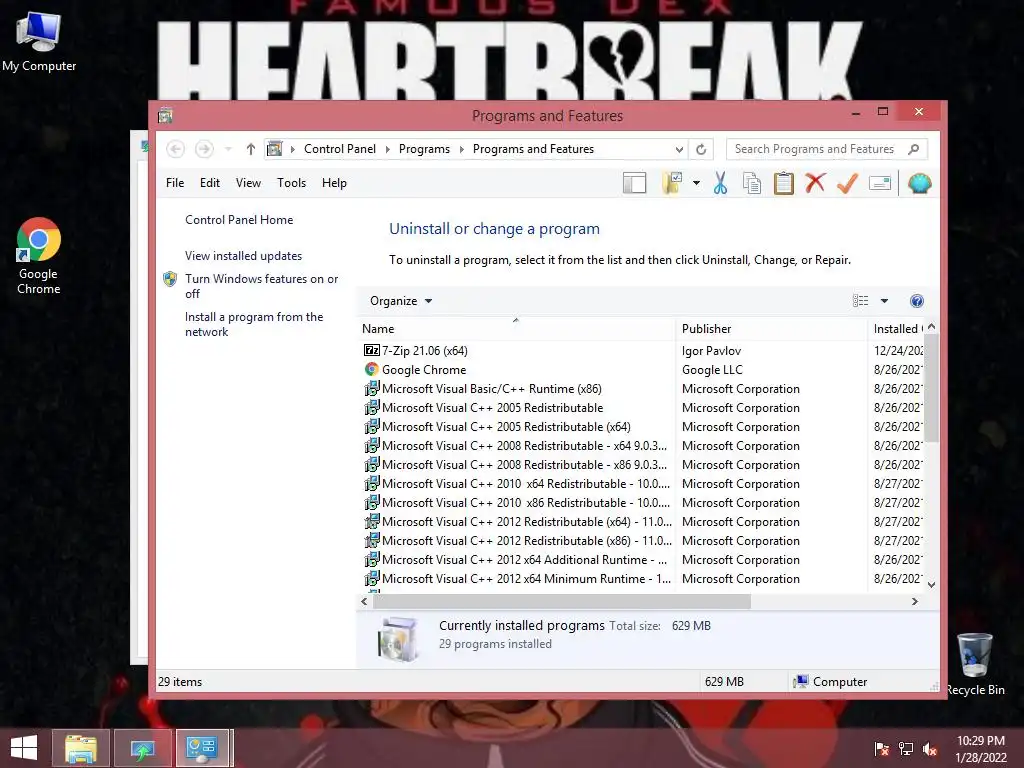Select Visual C++ 2012 x64 Additional Runtime row
This screenshot has width=1024, height=768.
click(524, 560)
